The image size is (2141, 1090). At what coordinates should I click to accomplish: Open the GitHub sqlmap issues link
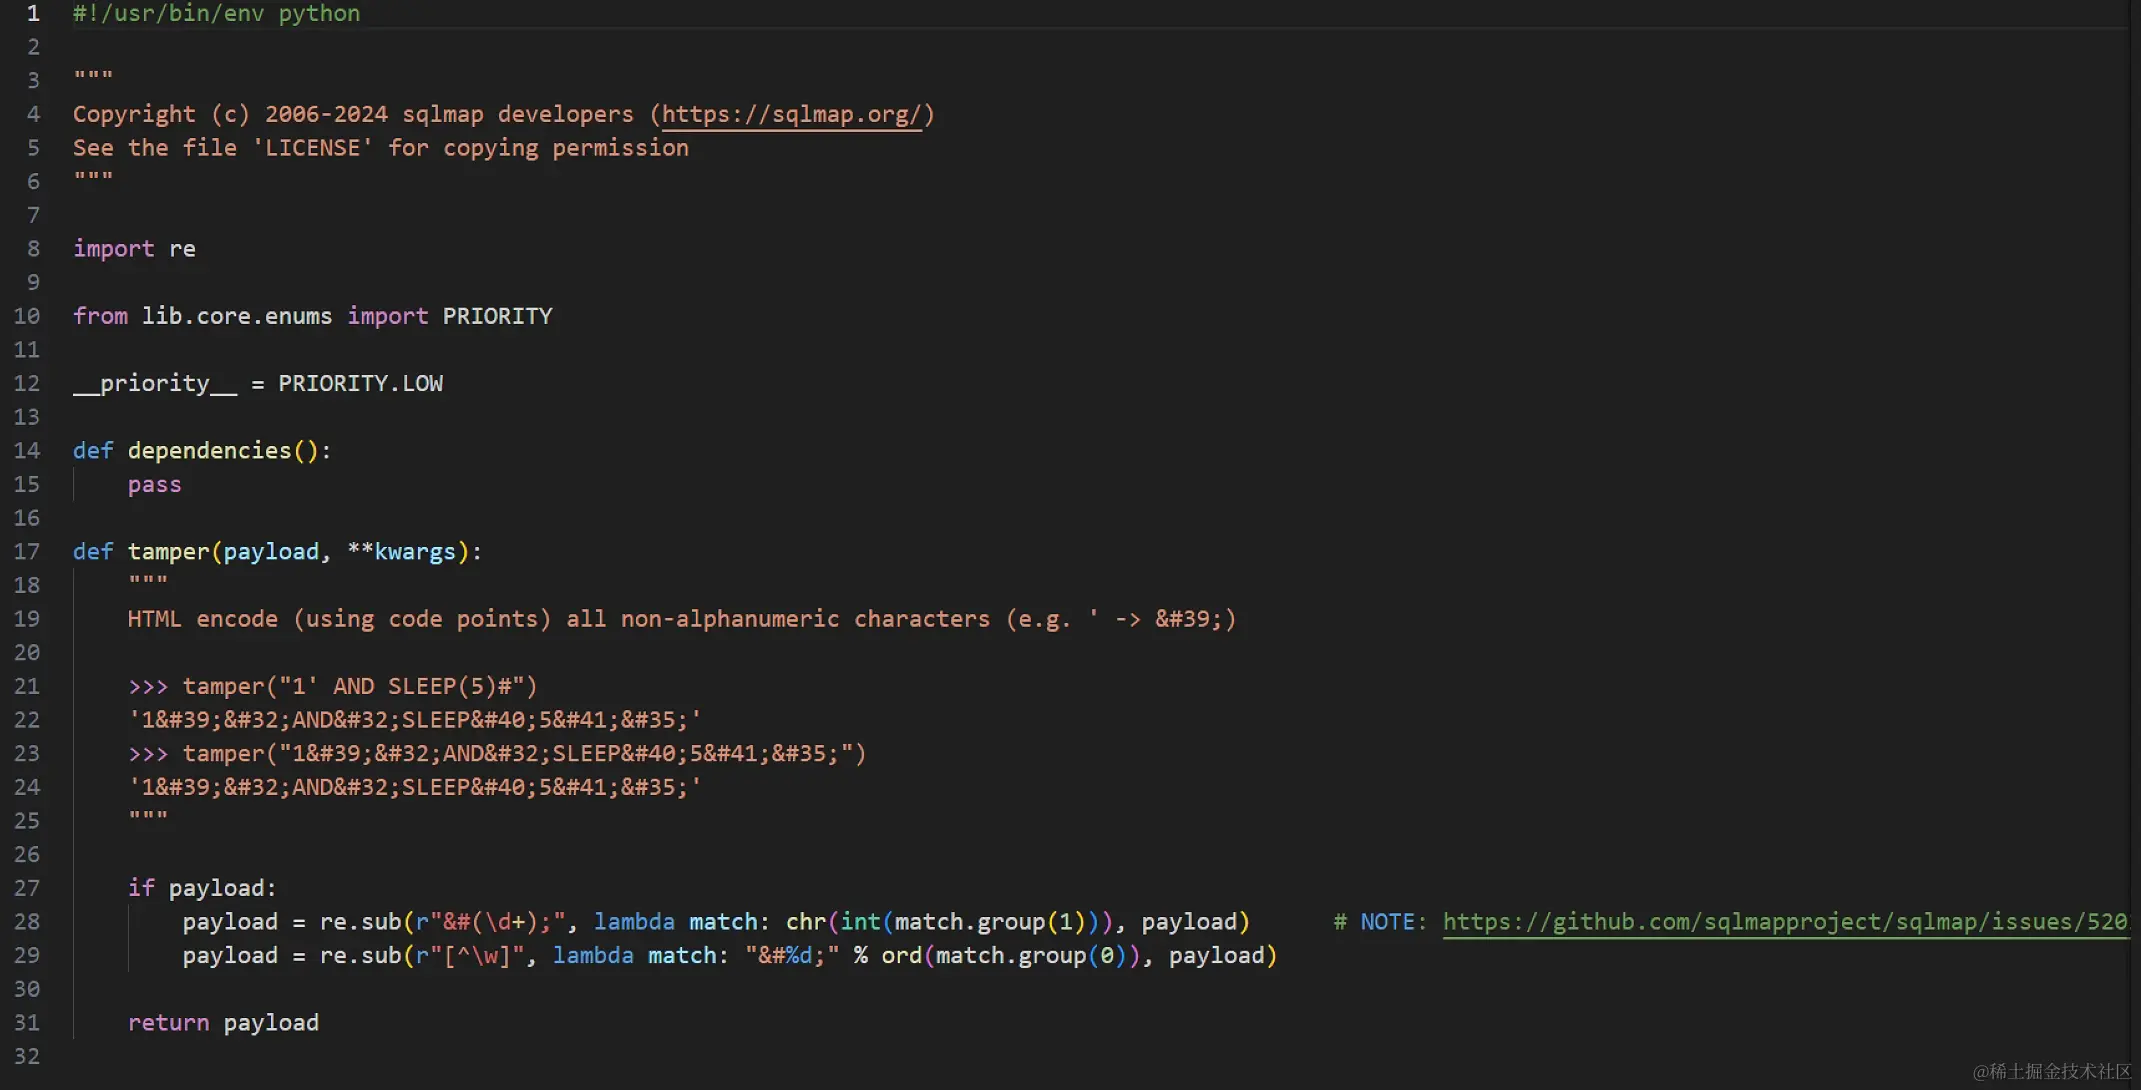1784,921
